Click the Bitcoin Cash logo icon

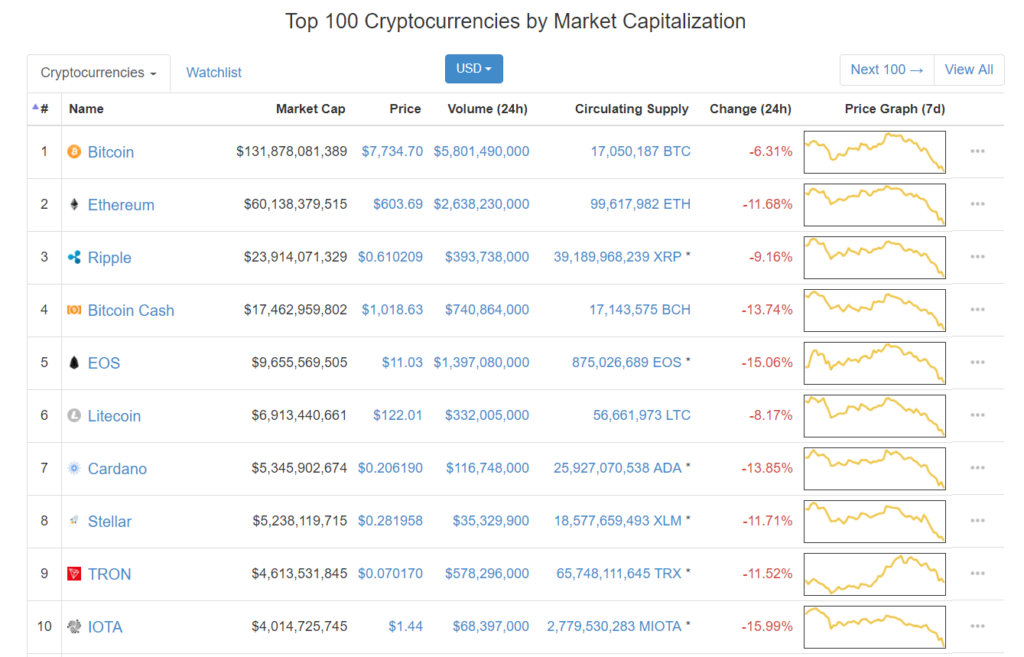click(74, 310)
